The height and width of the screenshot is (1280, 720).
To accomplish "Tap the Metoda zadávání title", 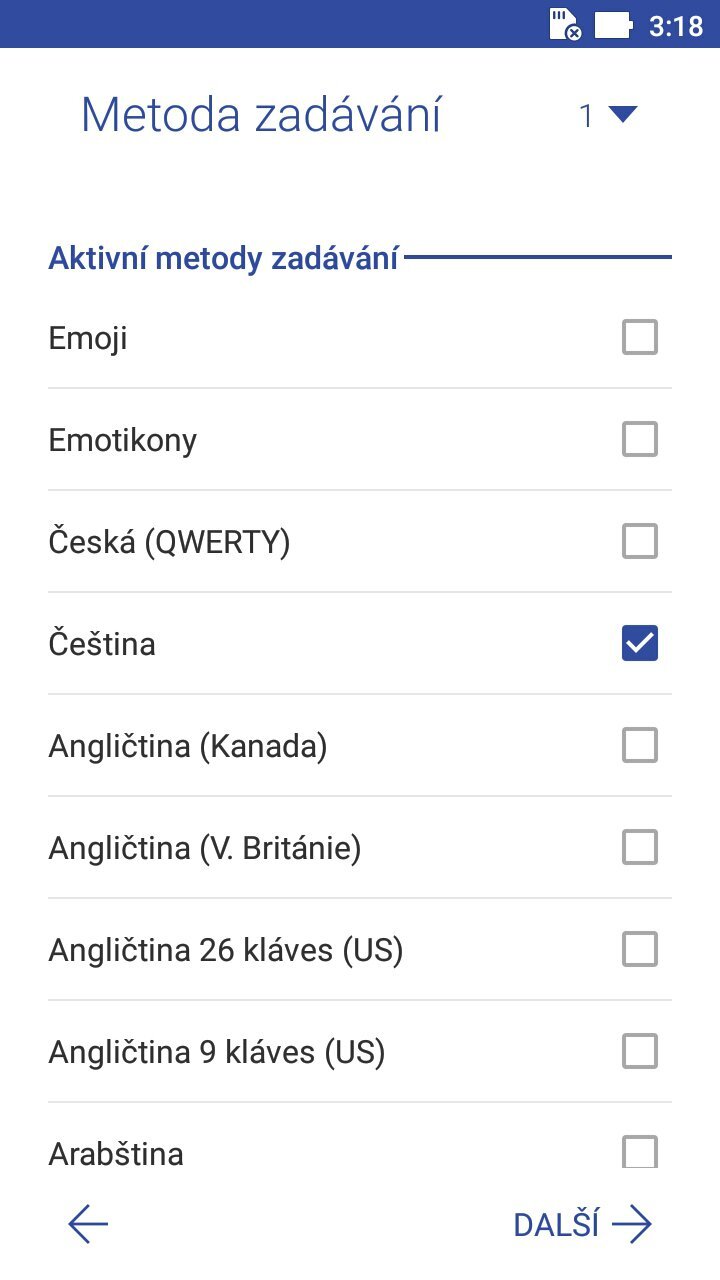I will pyautogui.click(x=260, y=116).
